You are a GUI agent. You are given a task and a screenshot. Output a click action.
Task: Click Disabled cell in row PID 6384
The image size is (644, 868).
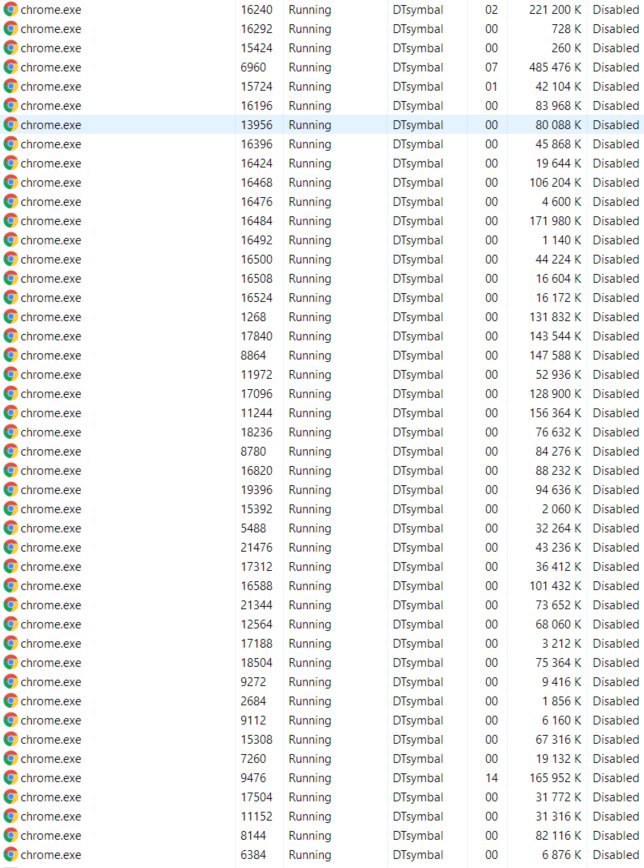pos(616,855)
